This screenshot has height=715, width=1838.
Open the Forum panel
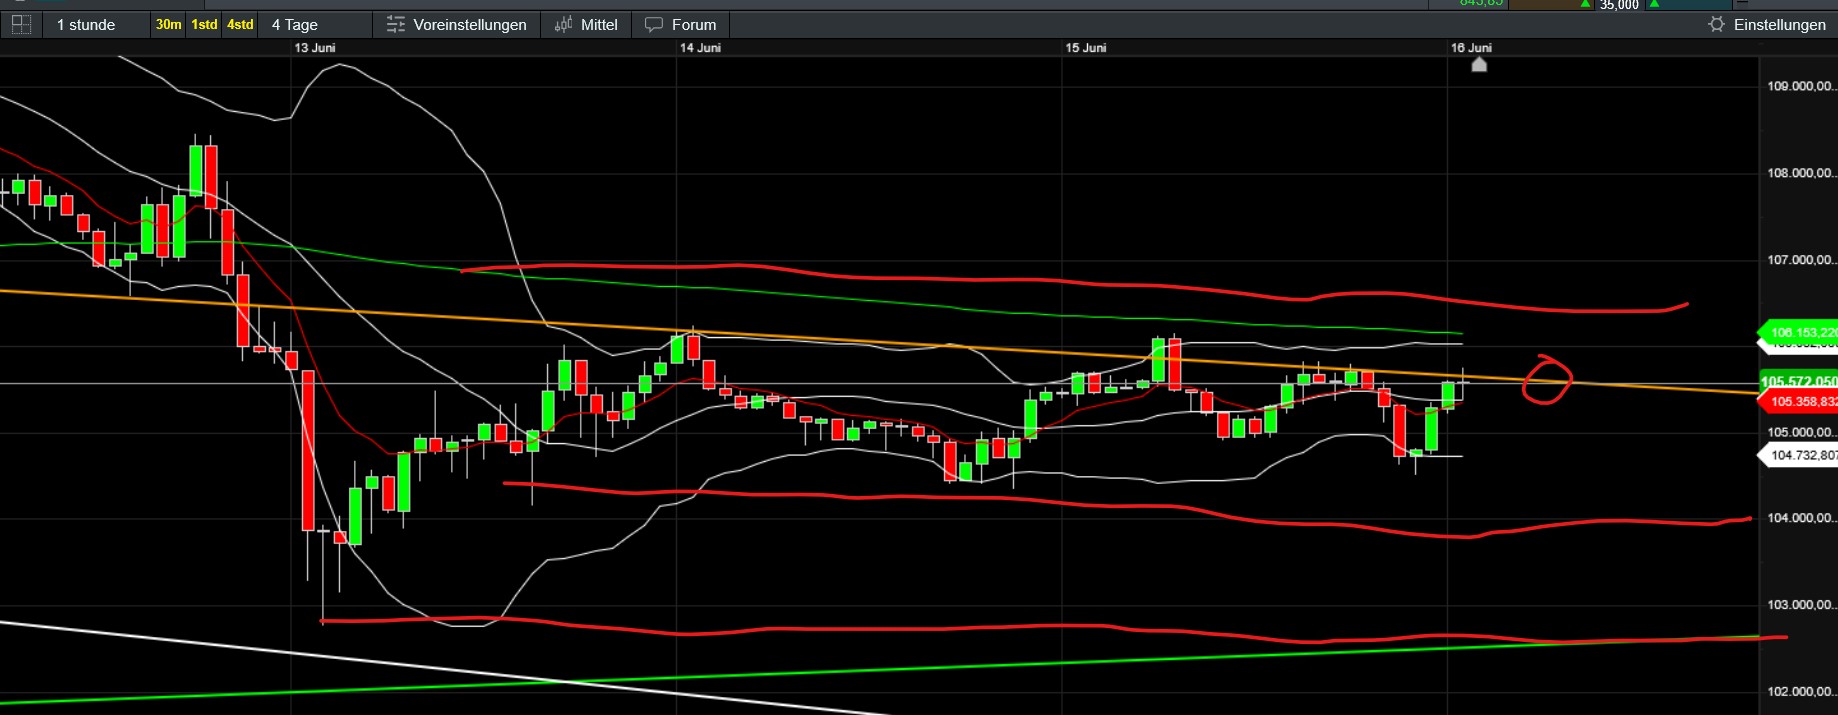[681, 24]
